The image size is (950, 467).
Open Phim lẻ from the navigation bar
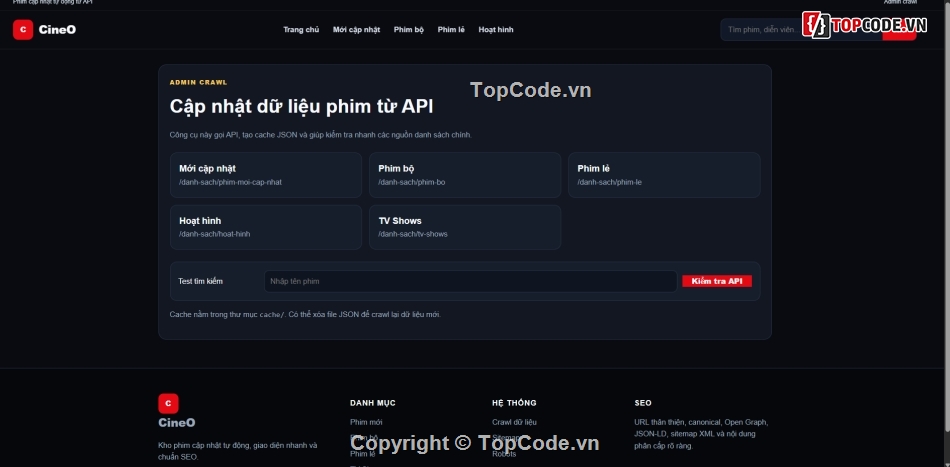(451, 30)
